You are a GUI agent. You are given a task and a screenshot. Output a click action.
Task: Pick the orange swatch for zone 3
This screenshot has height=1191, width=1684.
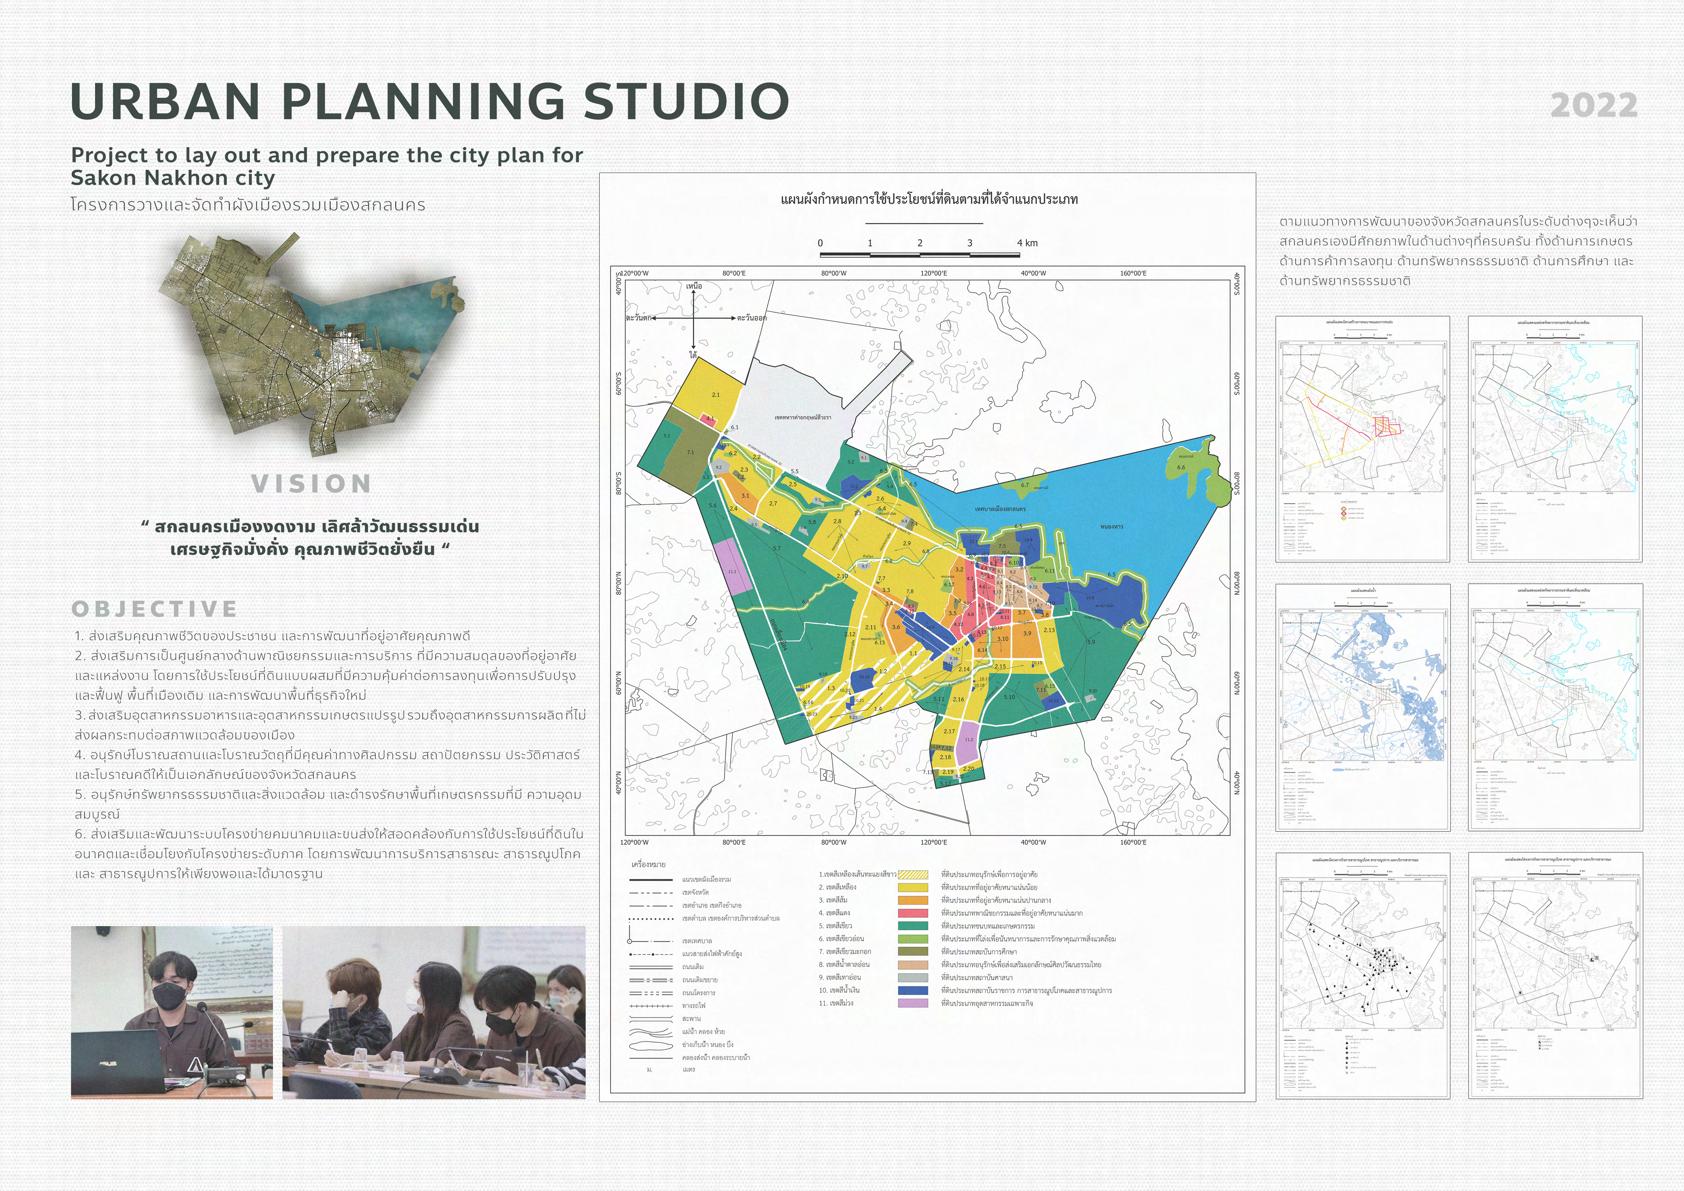click(913, 900)
